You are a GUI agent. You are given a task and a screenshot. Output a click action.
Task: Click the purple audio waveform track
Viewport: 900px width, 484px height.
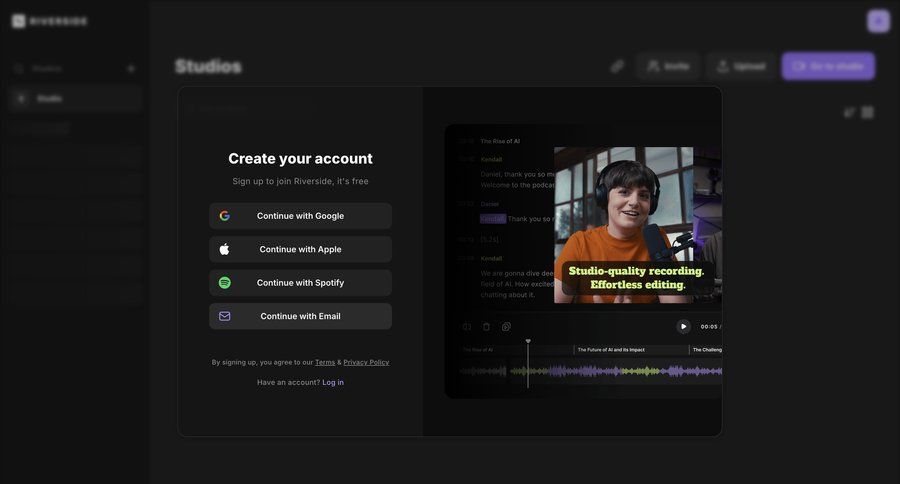pos(591,371)
